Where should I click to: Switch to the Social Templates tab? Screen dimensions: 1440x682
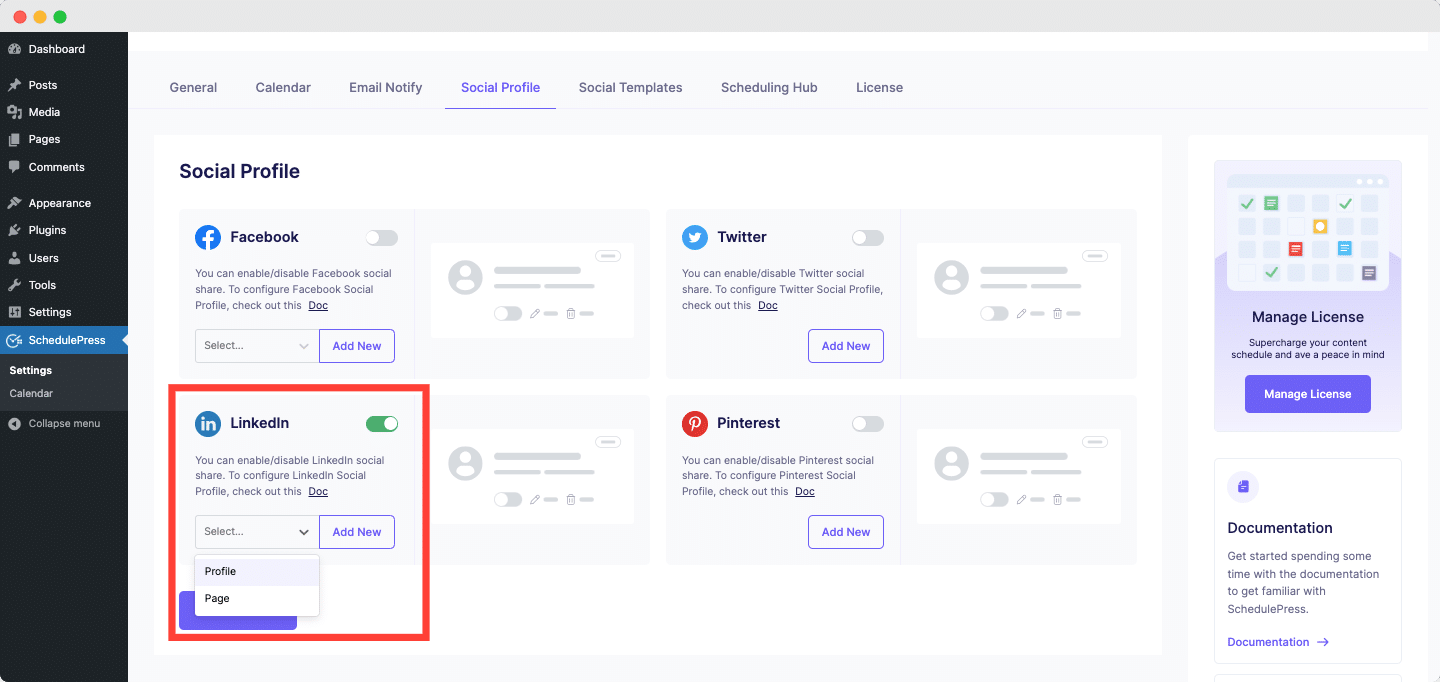click(x=630, y=88)
